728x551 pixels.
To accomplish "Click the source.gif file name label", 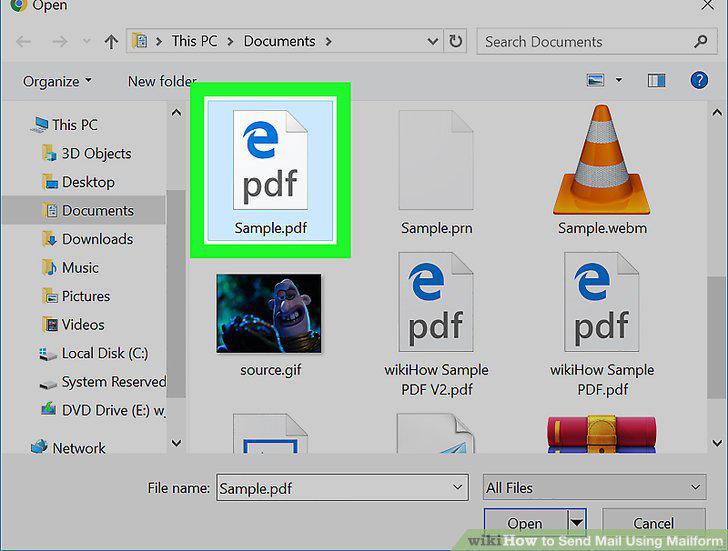I will point(271,370).
